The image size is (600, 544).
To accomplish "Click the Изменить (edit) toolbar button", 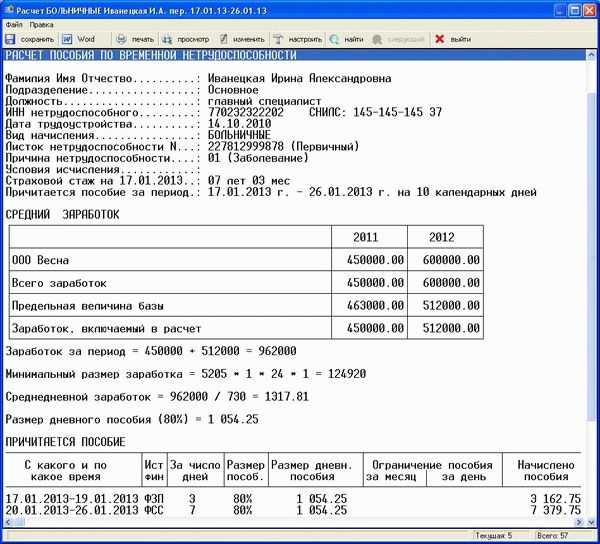I will coord(242,39).
